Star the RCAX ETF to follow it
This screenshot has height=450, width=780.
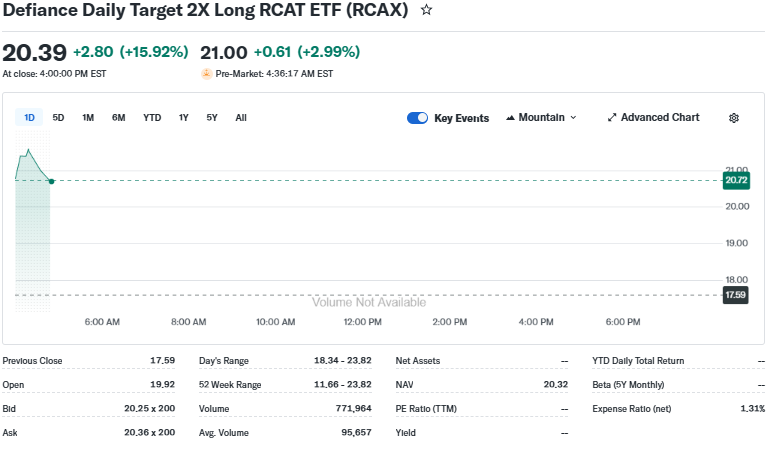[x=427, y=10]
